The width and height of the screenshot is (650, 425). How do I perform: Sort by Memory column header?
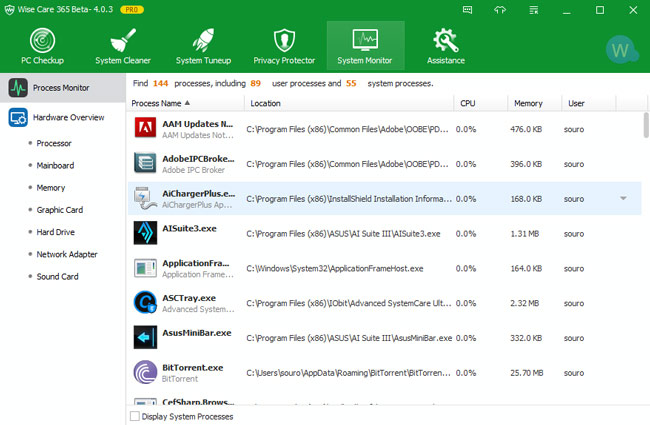click(x=534, y=103)
